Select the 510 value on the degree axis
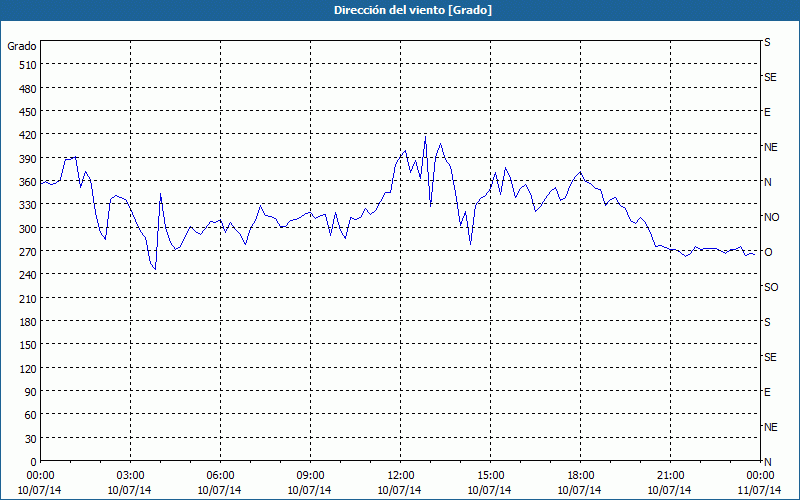 [28, 65]
